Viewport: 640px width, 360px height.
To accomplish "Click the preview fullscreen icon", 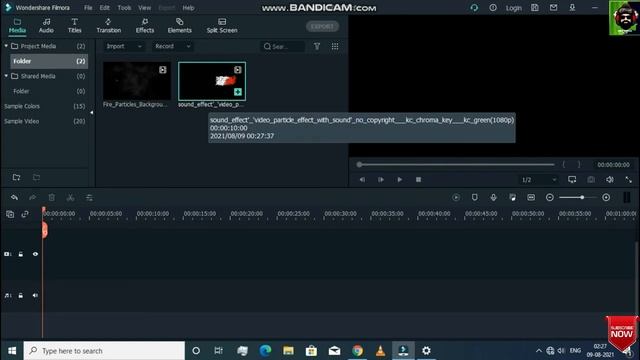I will [628, 180].
